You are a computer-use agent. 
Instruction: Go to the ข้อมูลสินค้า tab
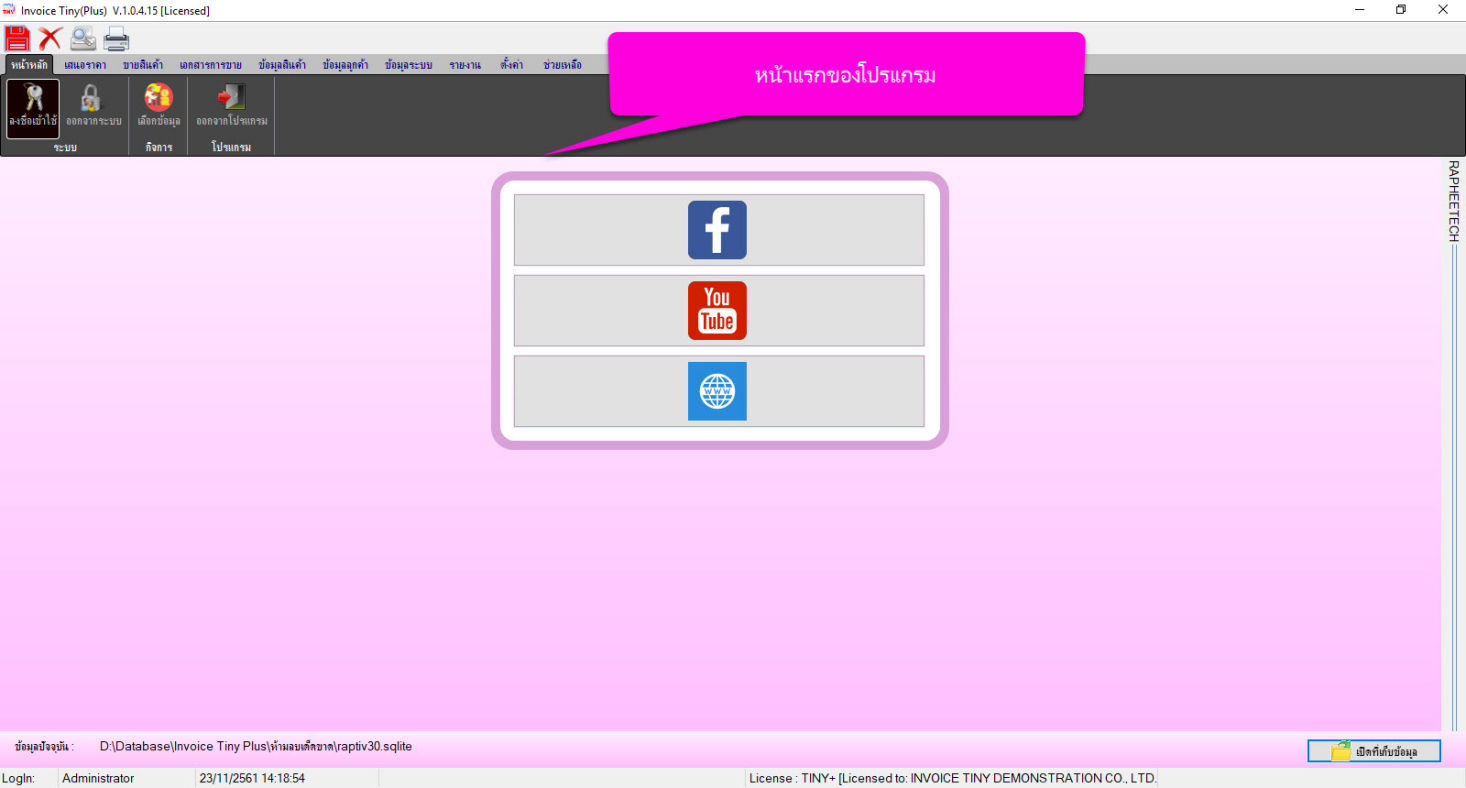tap(282, 65)
